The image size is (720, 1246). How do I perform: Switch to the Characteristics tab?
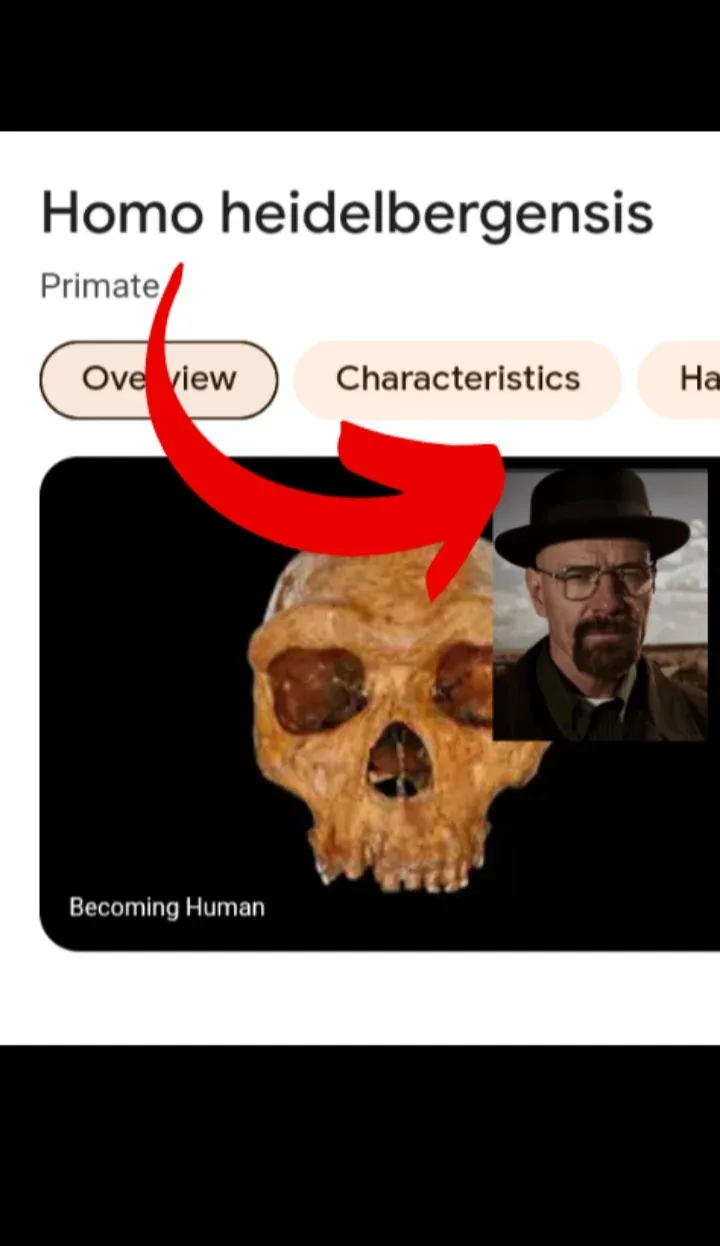click(457, 379)
